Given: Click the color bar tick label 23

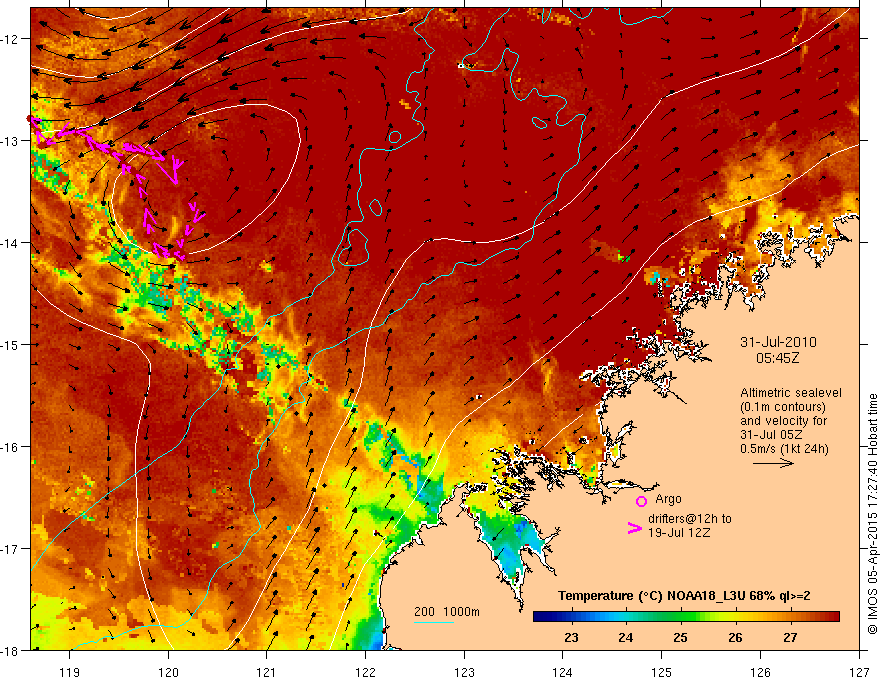Looking at the screenshot, I should (x=571, y=637).
